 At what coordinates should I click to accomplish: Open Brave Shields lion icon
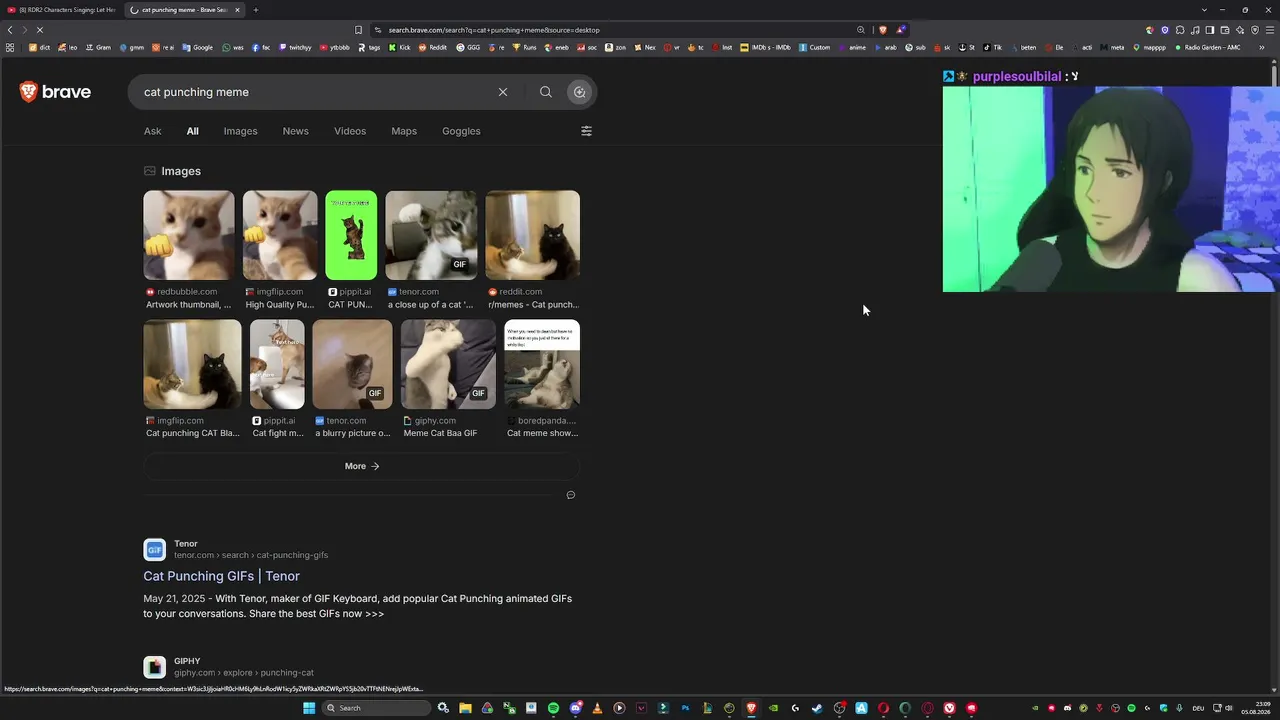[883, 30]
